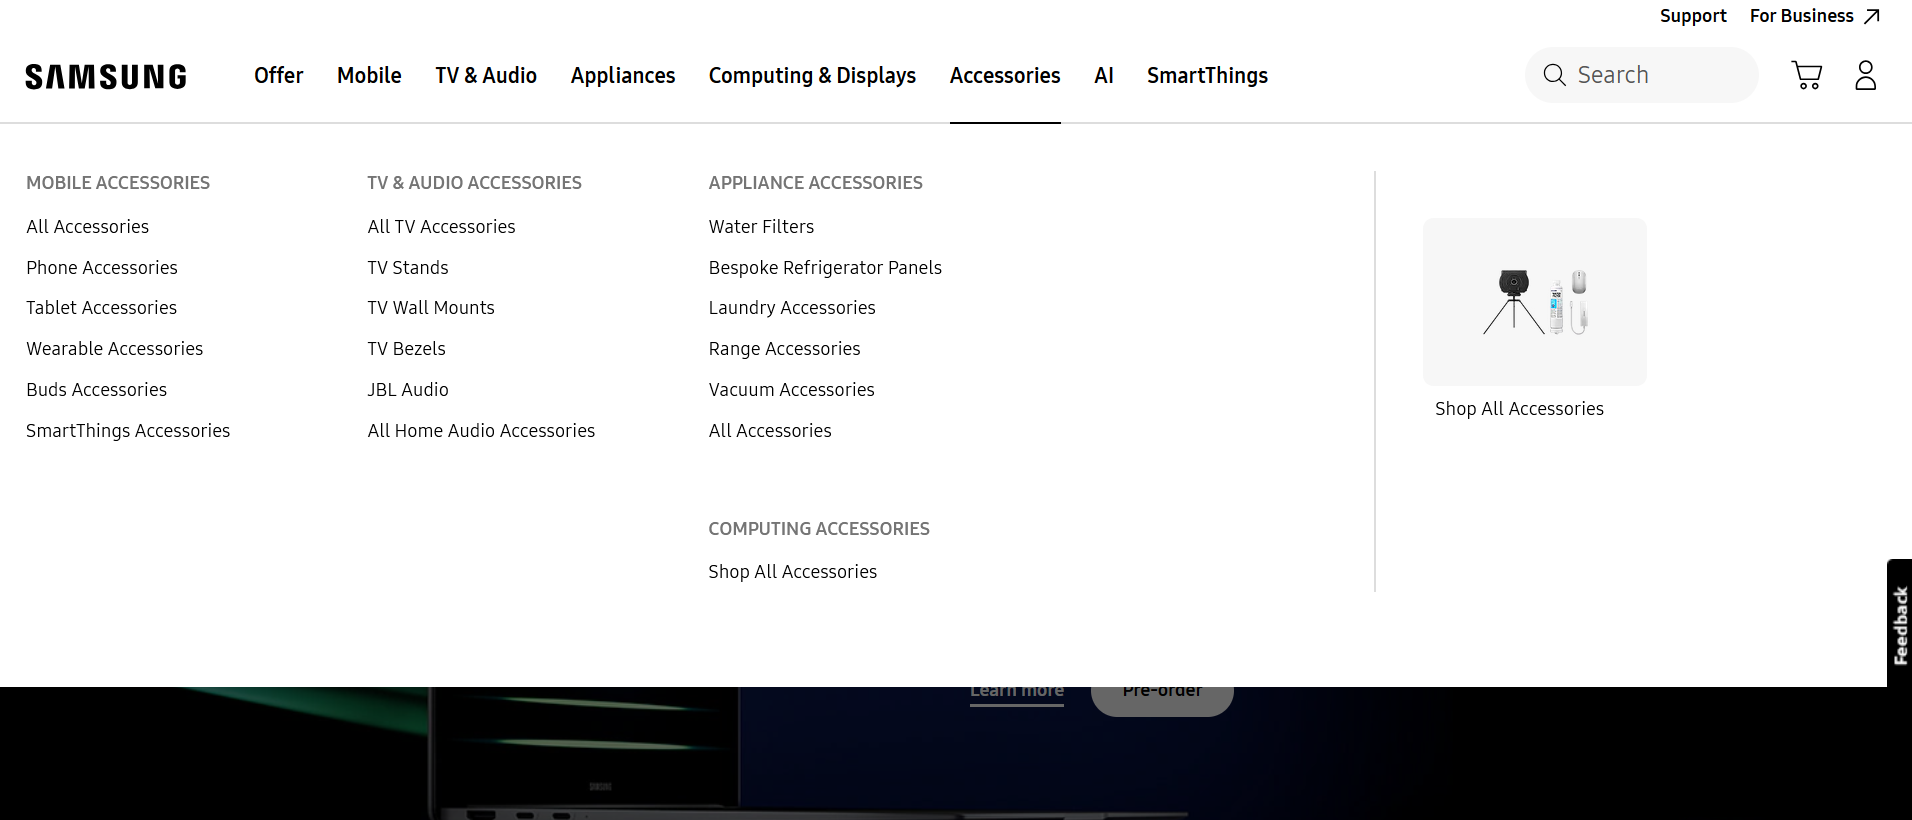Click the Mobile Accessories heading
Viewport: 1912px width, 820px height.
click(118, 183)
